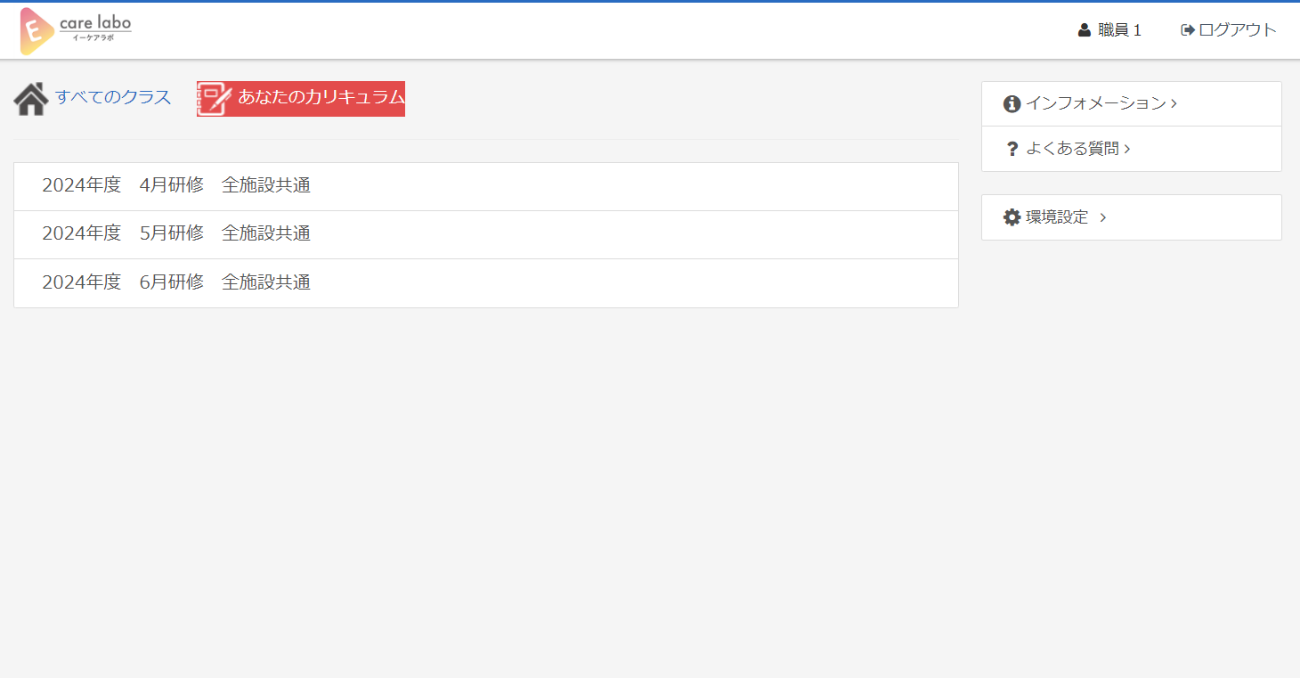This screenshot has width=1300, height=678.
Task: Open the 職員１ user menu
Action: click(x=1119, y=30)
